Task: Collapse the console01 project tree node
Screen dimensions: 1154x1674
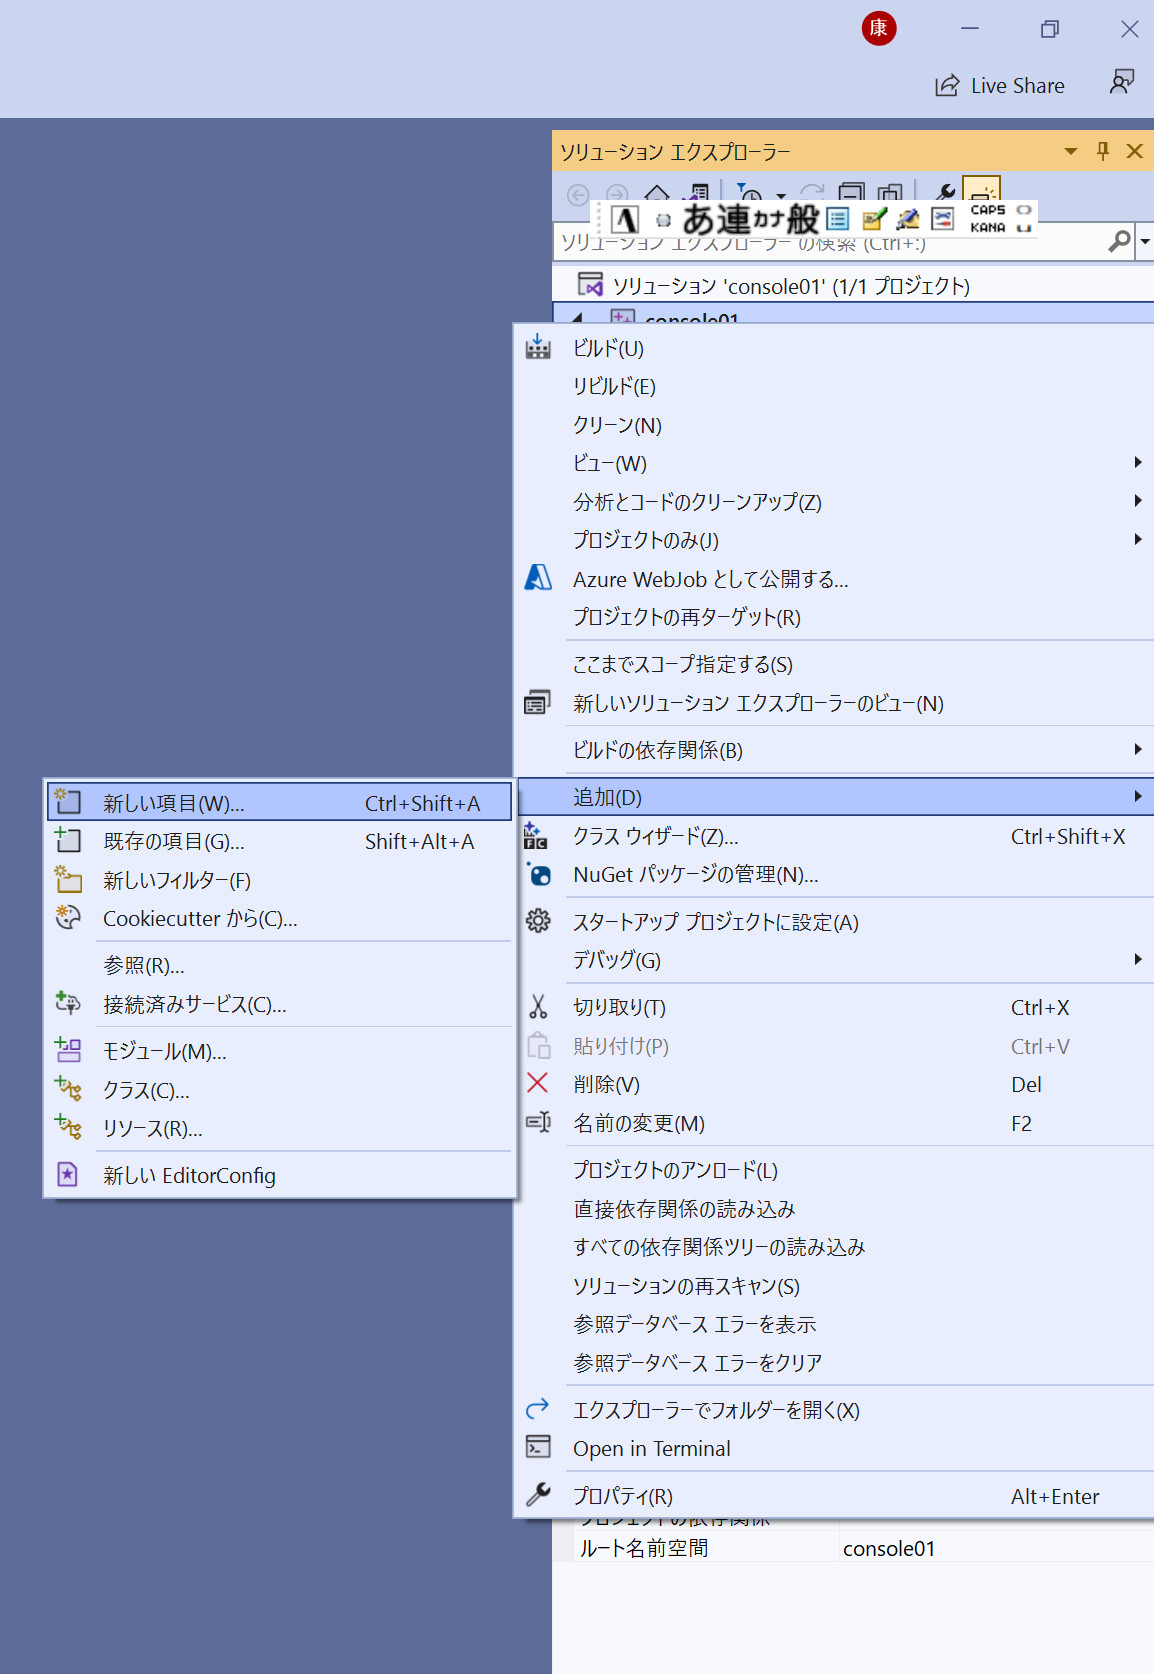Action: pos(577,318)
